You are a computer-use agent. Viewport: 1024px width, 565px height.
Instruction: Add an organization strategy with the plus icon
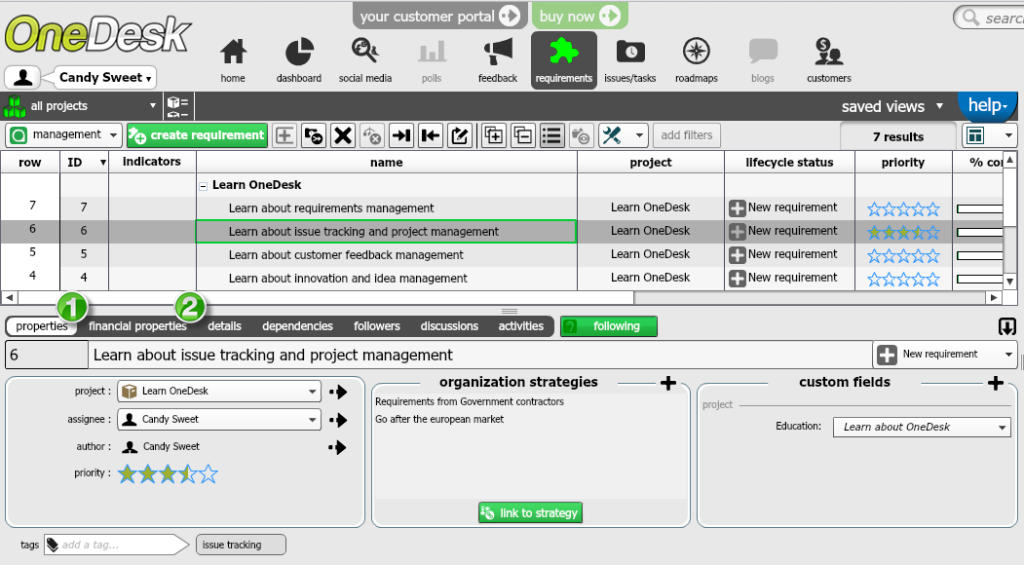pos(668,383)
